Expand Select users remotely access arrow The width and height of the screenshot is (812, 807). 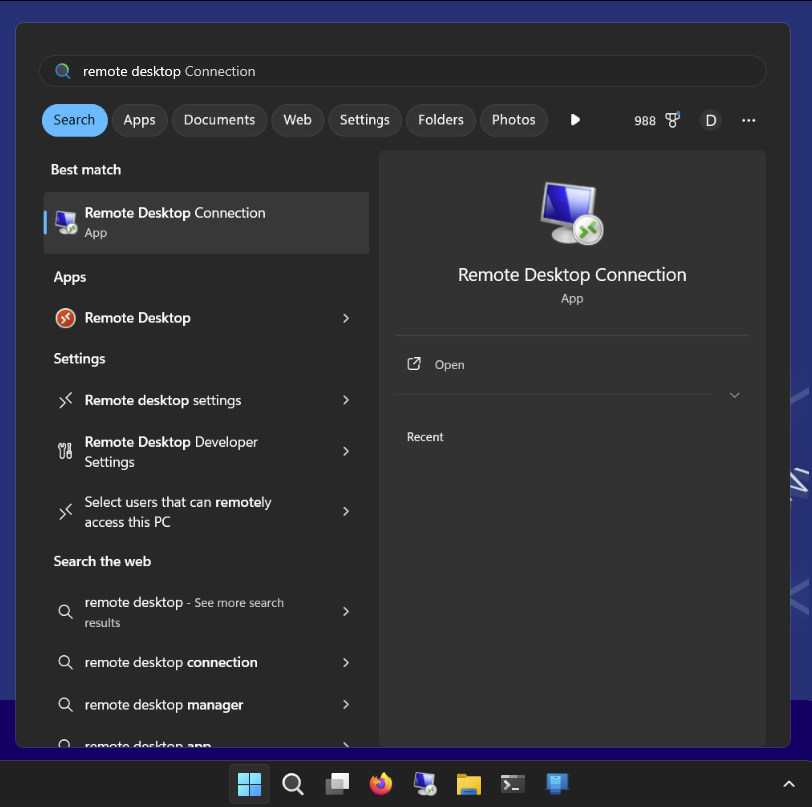[x=346, y=512]
